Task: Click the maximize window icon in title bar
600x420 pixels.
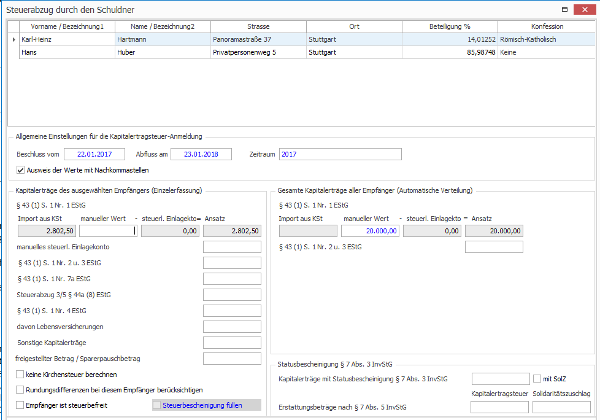Action: 565,10
